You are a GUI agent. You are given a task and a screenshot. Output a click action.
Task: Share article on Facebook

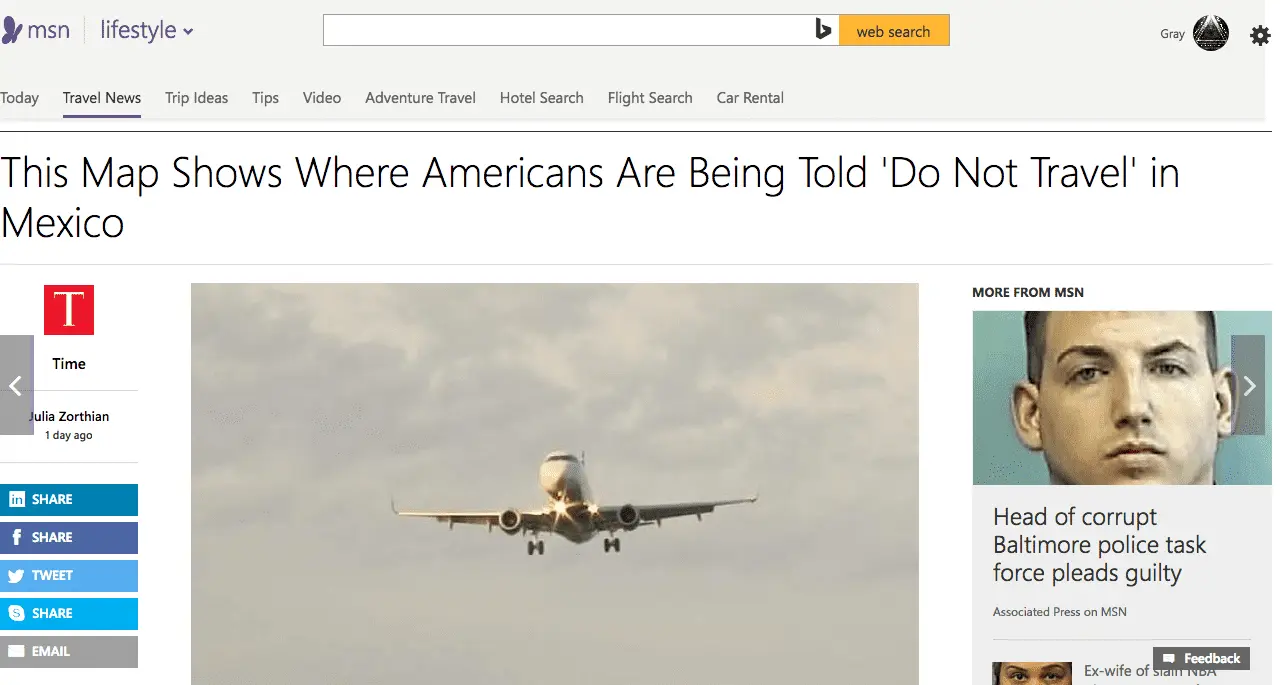pos(69,537)
